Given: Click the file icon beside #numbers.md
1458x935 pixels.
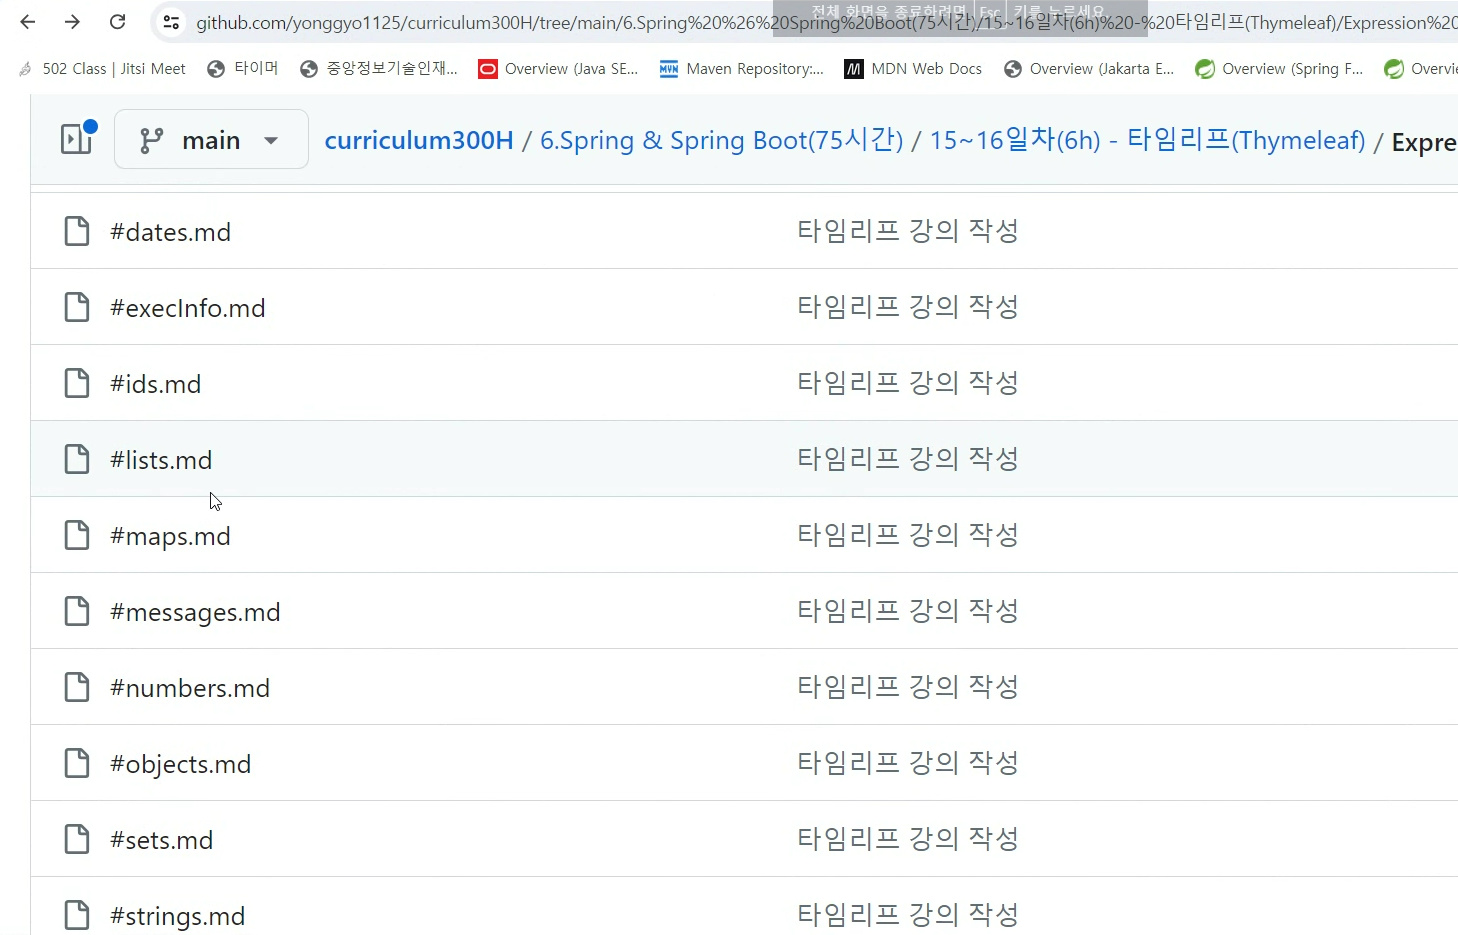Looking at the screenshot, I should click(x=77, y=687).
